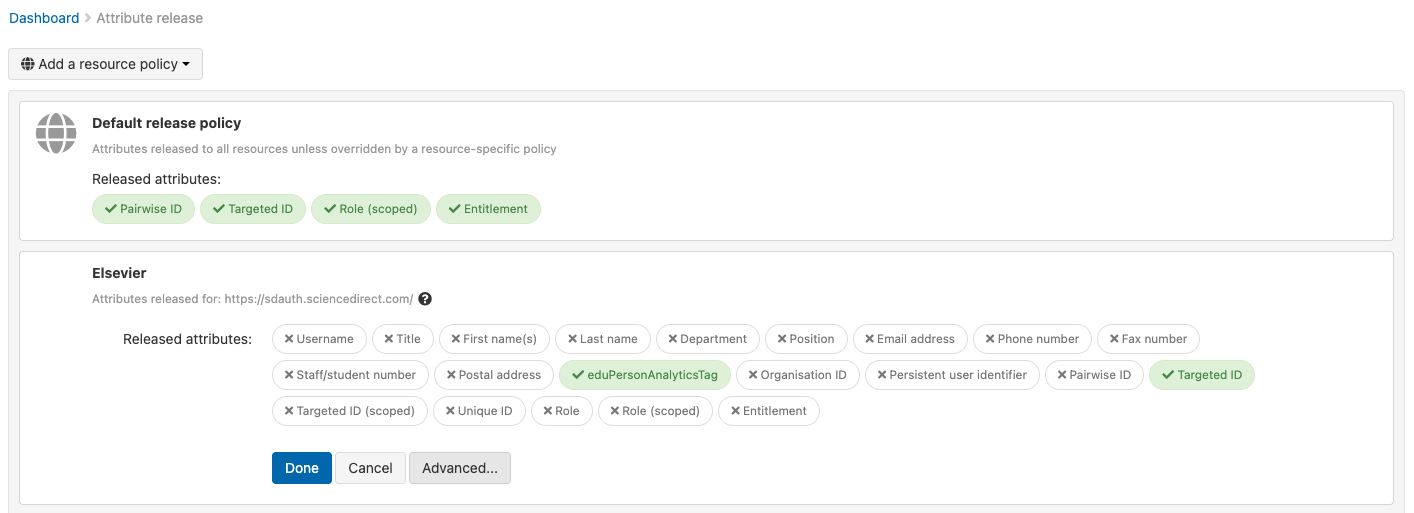This screenshot has width=1414, height=513.
Task: Enable the Entitlement attribute for Elsevier
Action: pos(768,411)
